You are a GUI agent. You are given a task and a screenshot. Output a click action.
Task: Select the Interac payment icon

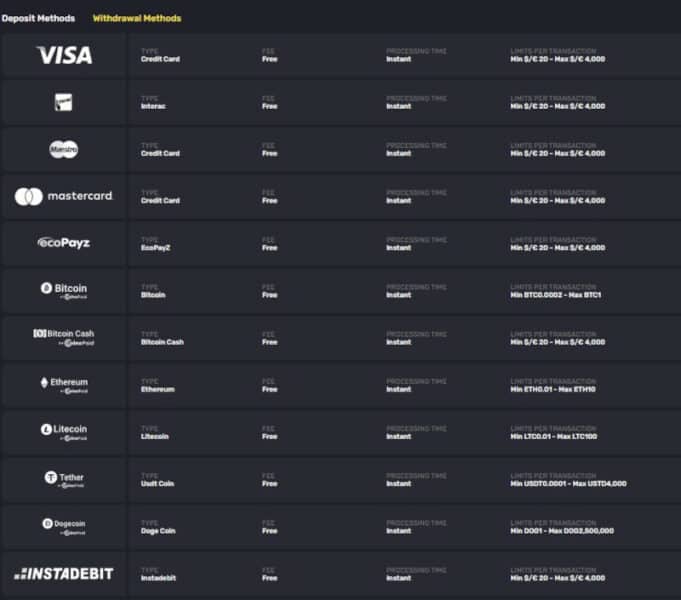[63, 102]
